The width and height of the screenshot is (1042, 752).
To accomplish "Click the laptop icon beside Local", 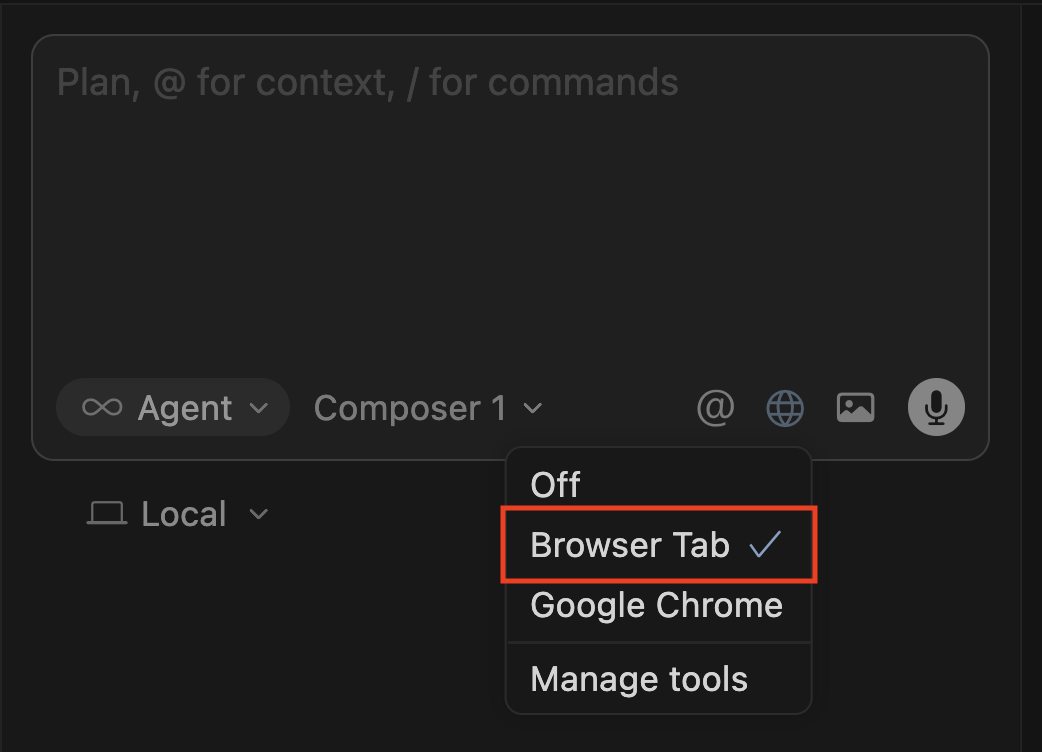I will [106, 514].
